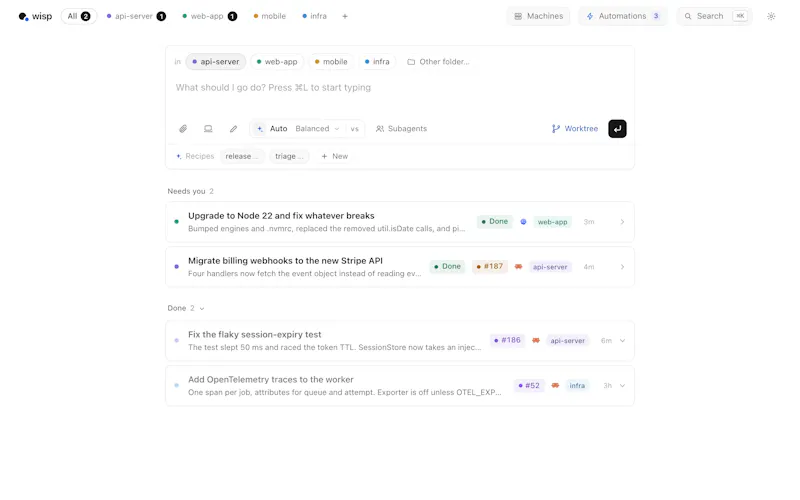The image size is (800, 500).
Task: Select infra folder chip in composer
Action: click(x=377, y=62)
